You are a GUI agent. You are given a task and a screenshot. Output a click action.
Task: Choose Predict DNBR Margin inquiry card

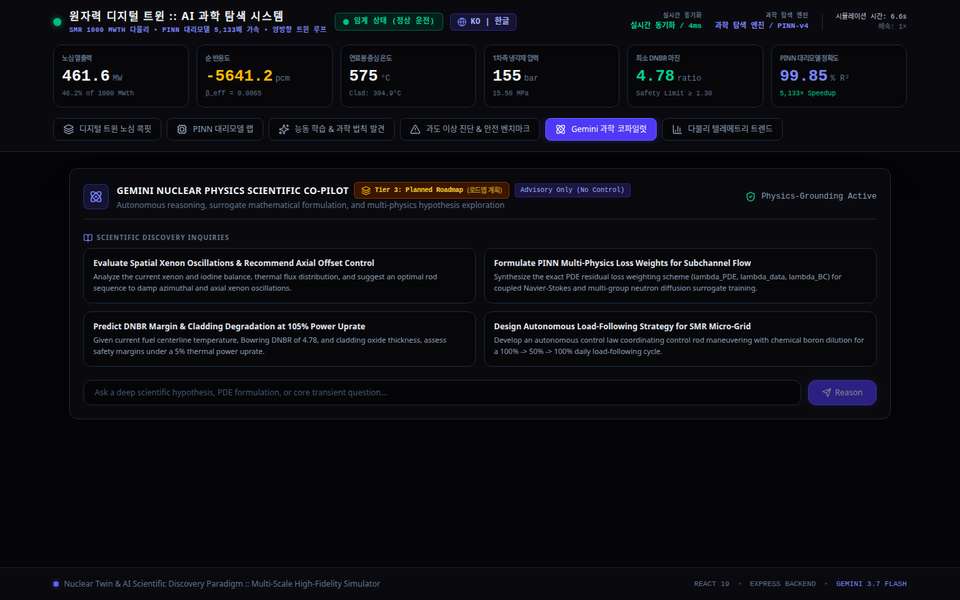[x=279, y=339]
